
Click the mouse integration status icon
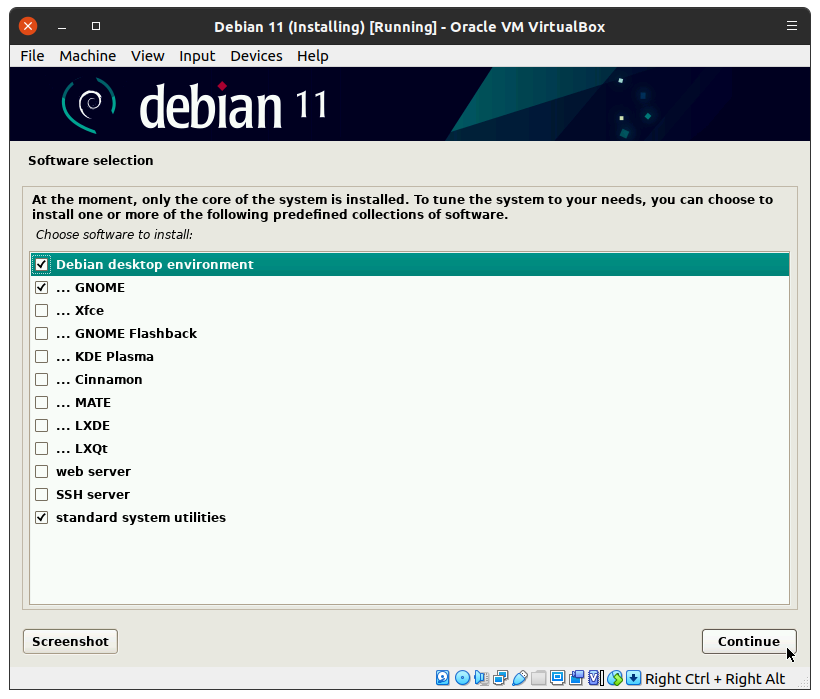pos(615,678)
